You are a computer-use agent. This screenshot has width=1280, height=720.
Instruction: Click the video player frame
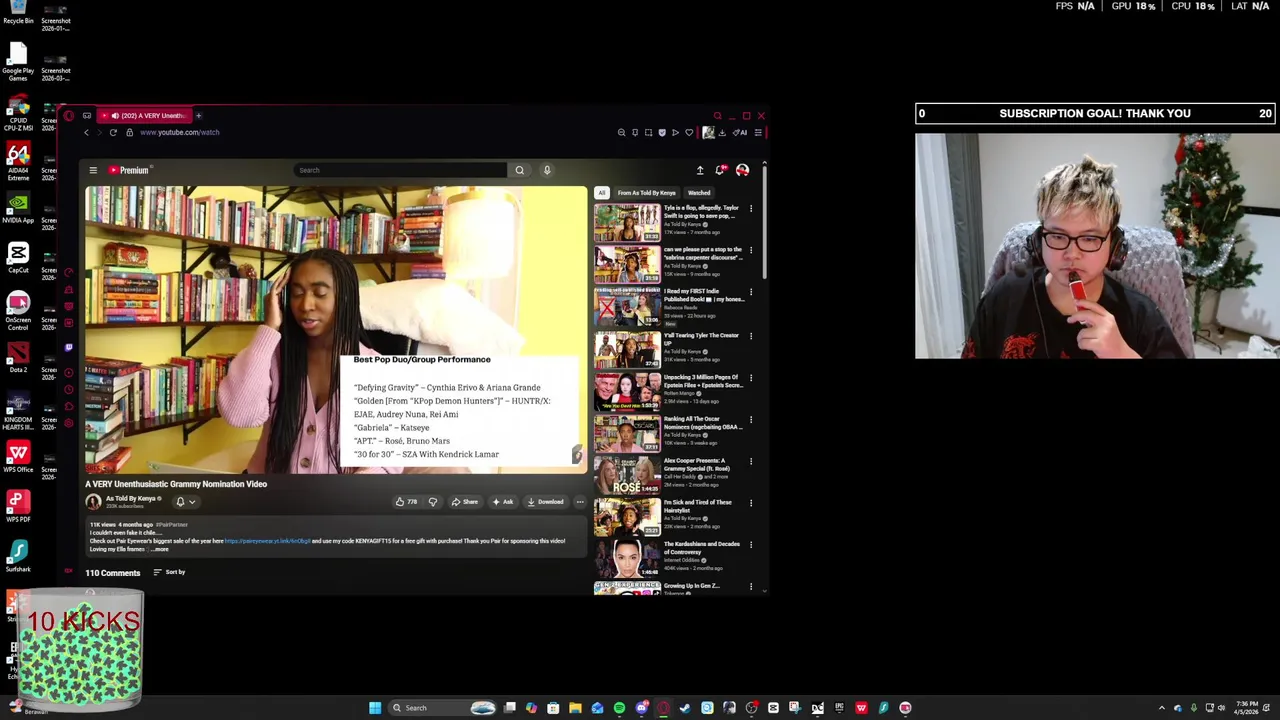pyautogui.click(x=336, y=330)
